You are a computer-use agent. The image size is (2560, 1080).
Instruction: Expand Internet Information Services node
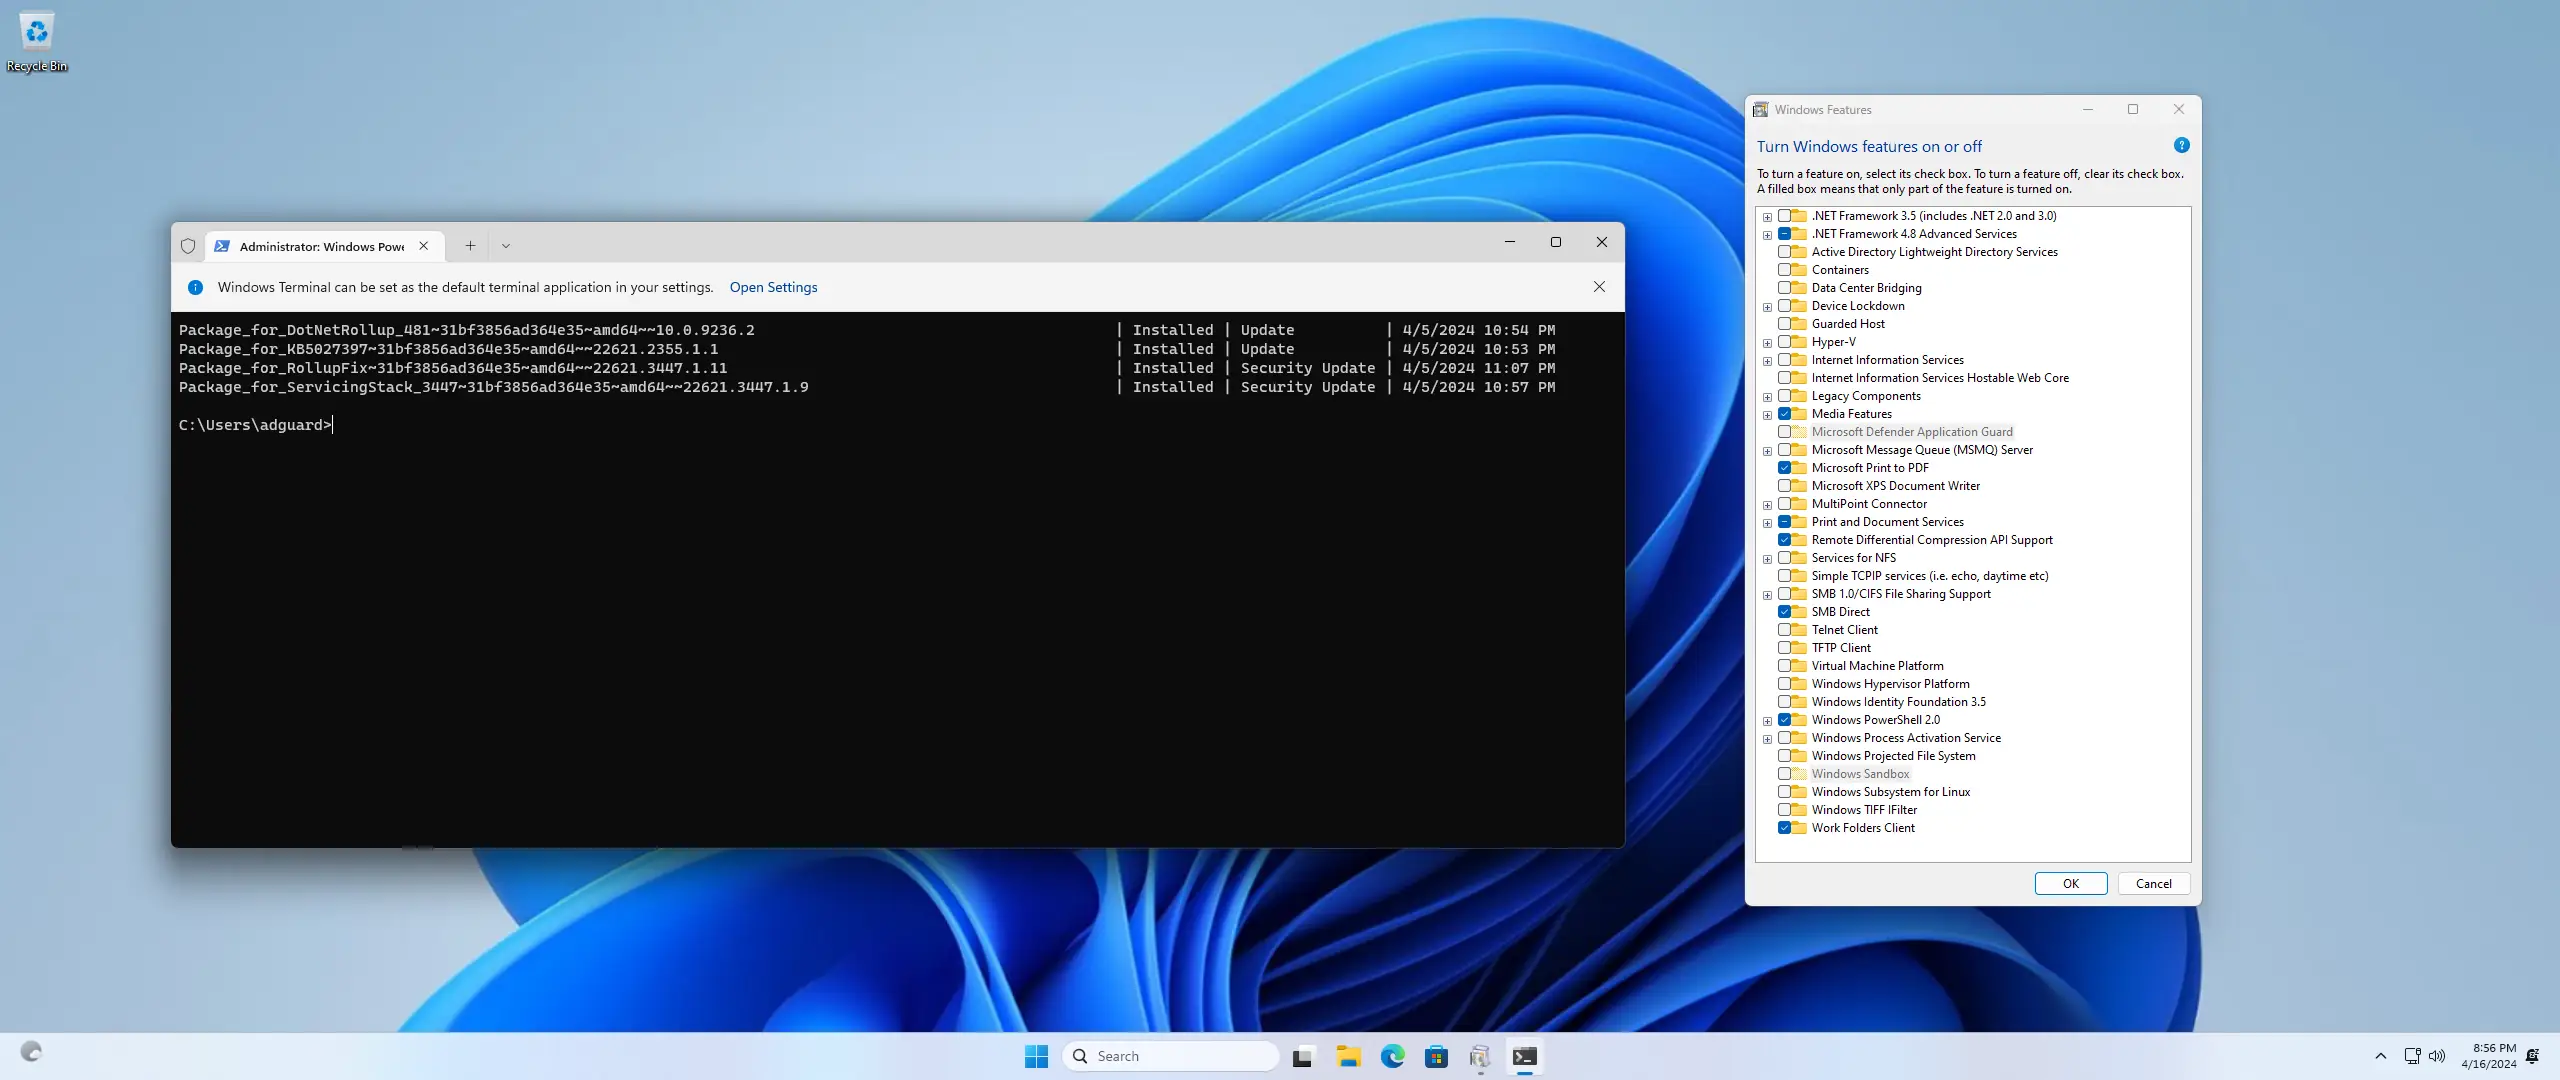coord(1767,361)
